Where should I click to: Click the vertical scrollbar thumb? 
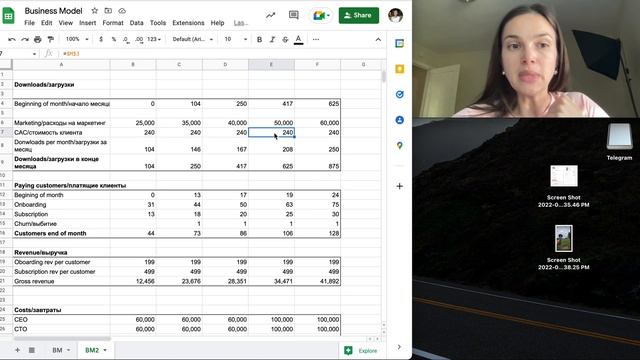pos(384,76)
